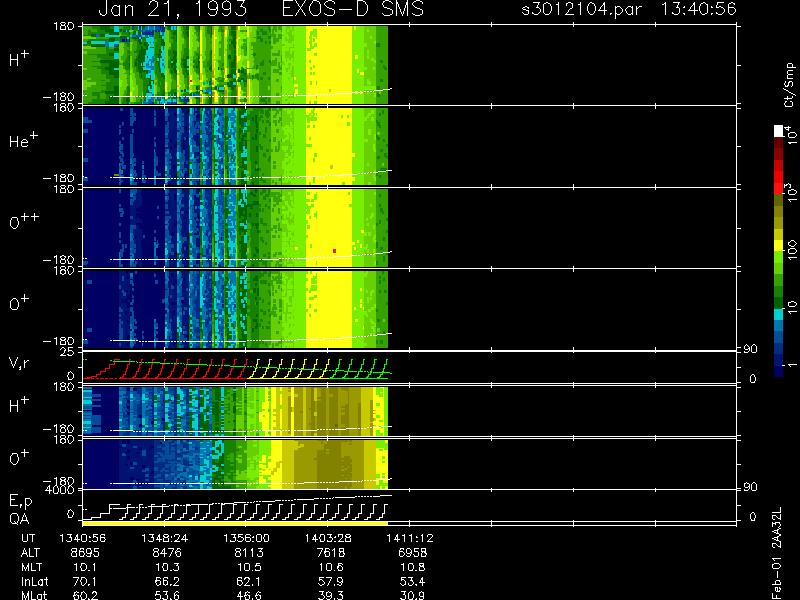Click ALT value '8113'
Screen dimensions: 800x600
pos(249,553)
